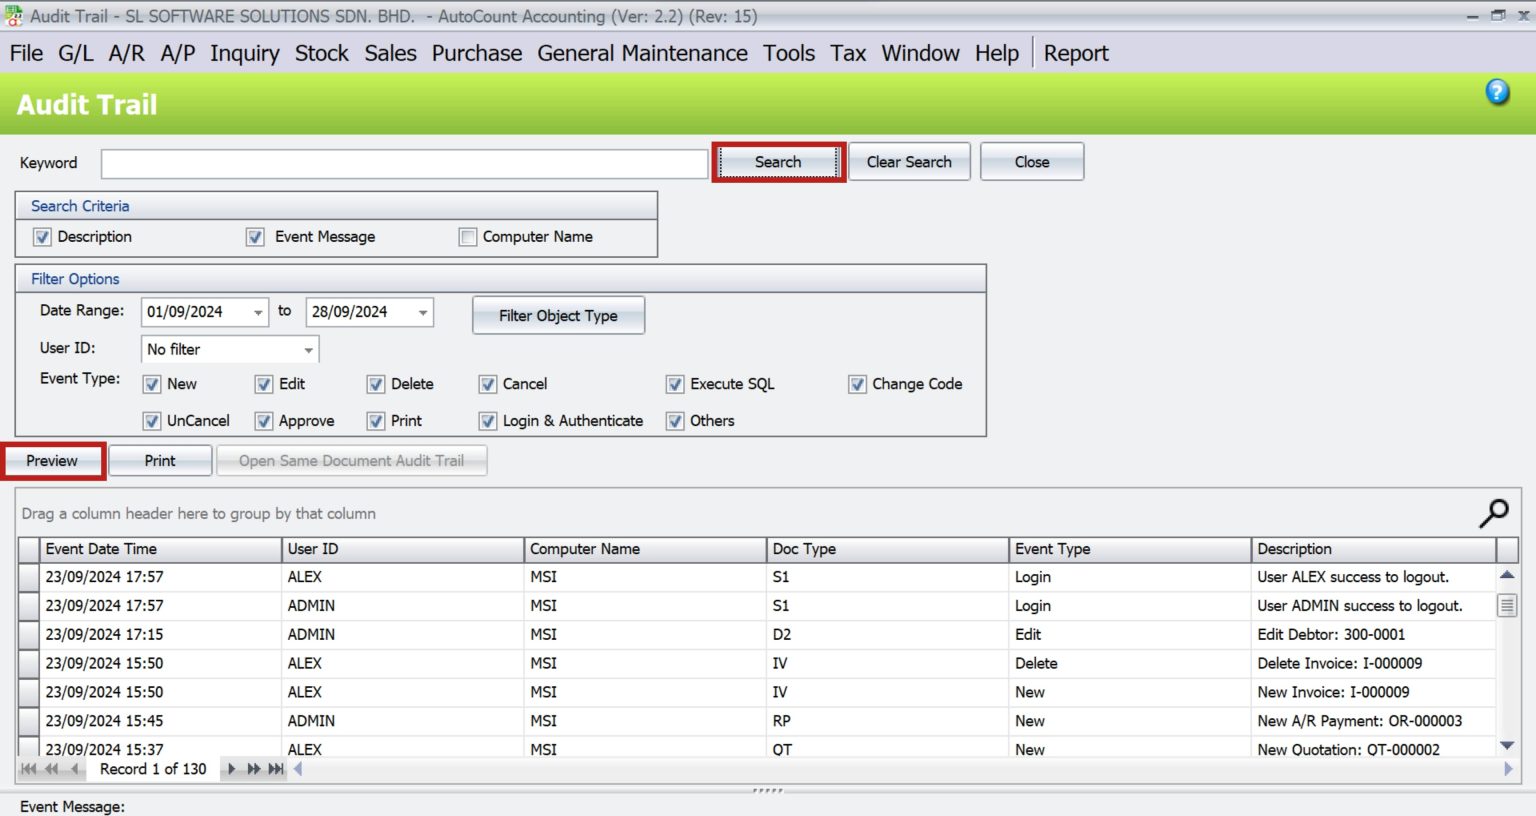Click inside the Keyword input field
This screenshot has width=1536, height=816.
coord(400,162)
